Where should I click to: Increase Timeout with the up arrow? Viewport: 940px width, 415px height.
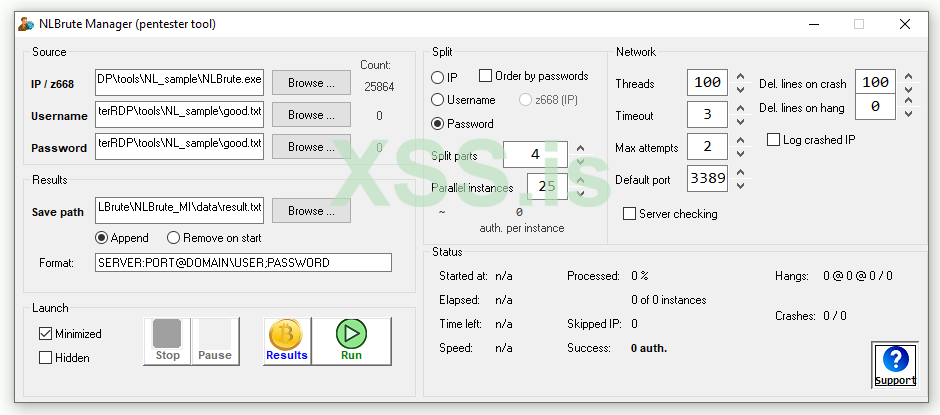740,109
